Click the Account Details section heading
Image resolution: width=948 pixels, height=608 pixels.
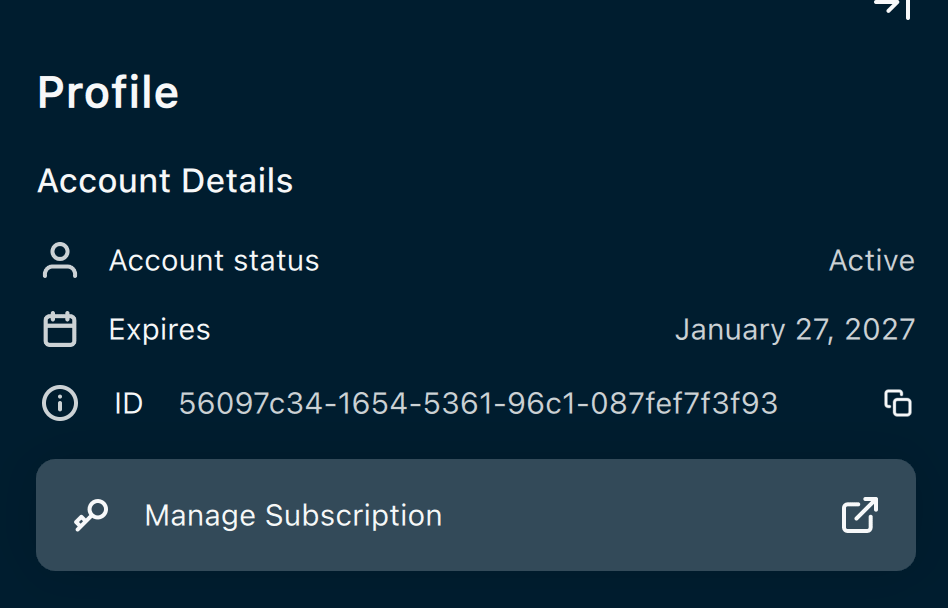[165, 181]
